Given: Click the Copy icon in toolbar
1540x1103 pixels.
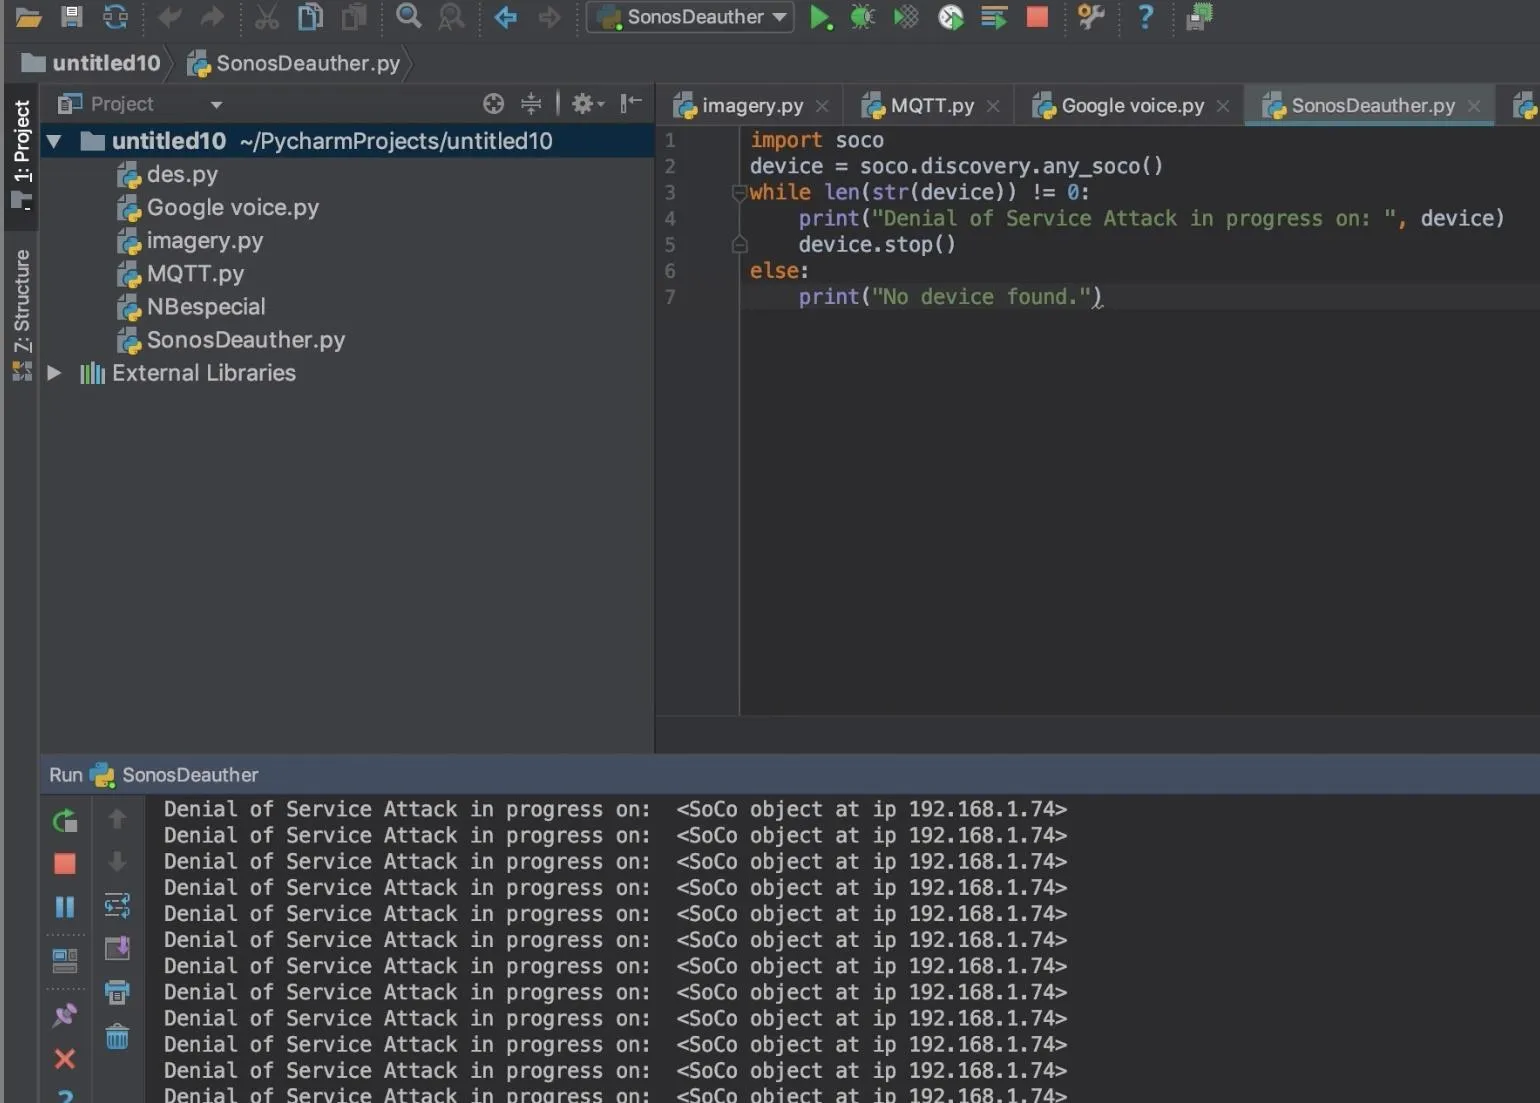Looking at the screenshot, I should pos(310,16).
